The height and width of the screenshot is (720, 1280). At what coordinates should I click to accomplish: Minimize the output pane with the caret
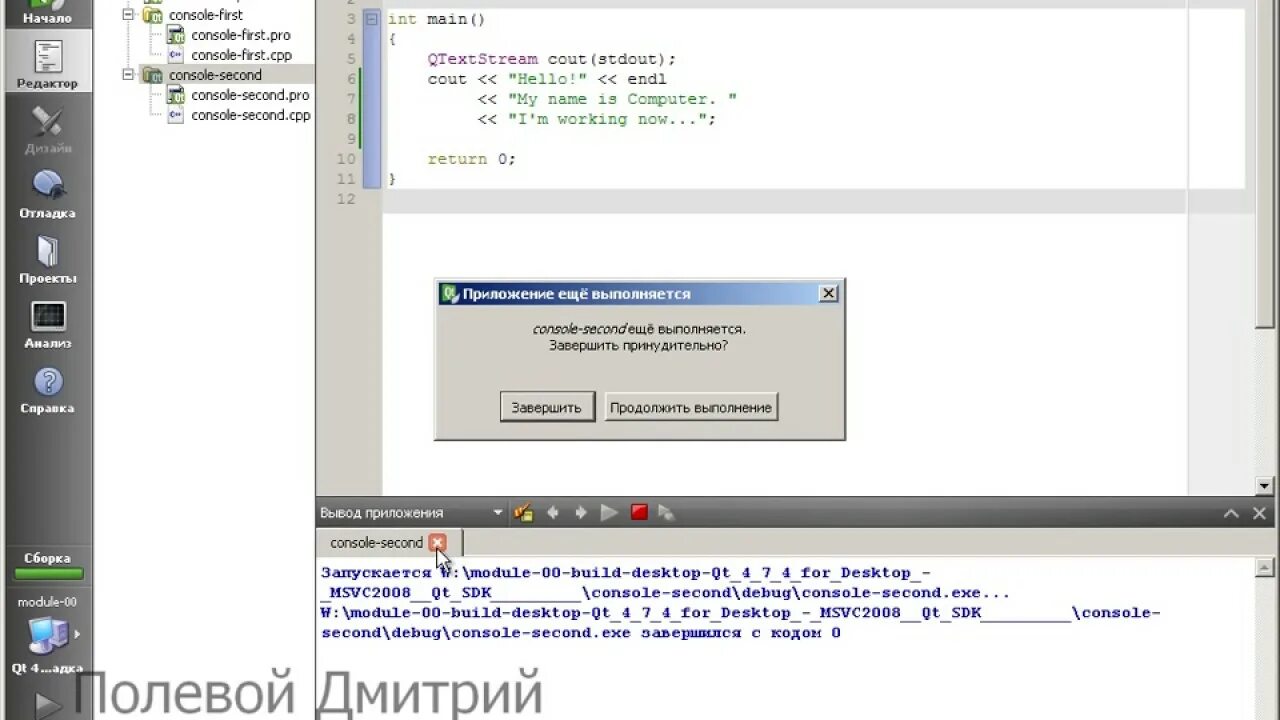tap(1232, 513)
